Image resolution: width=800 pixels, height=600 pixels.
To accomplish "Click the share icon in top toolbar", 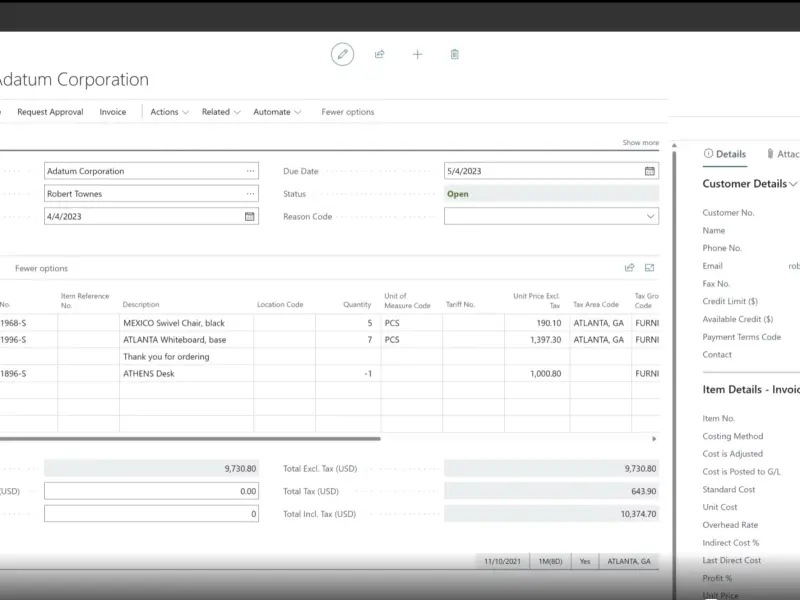I will pos(380,54).
